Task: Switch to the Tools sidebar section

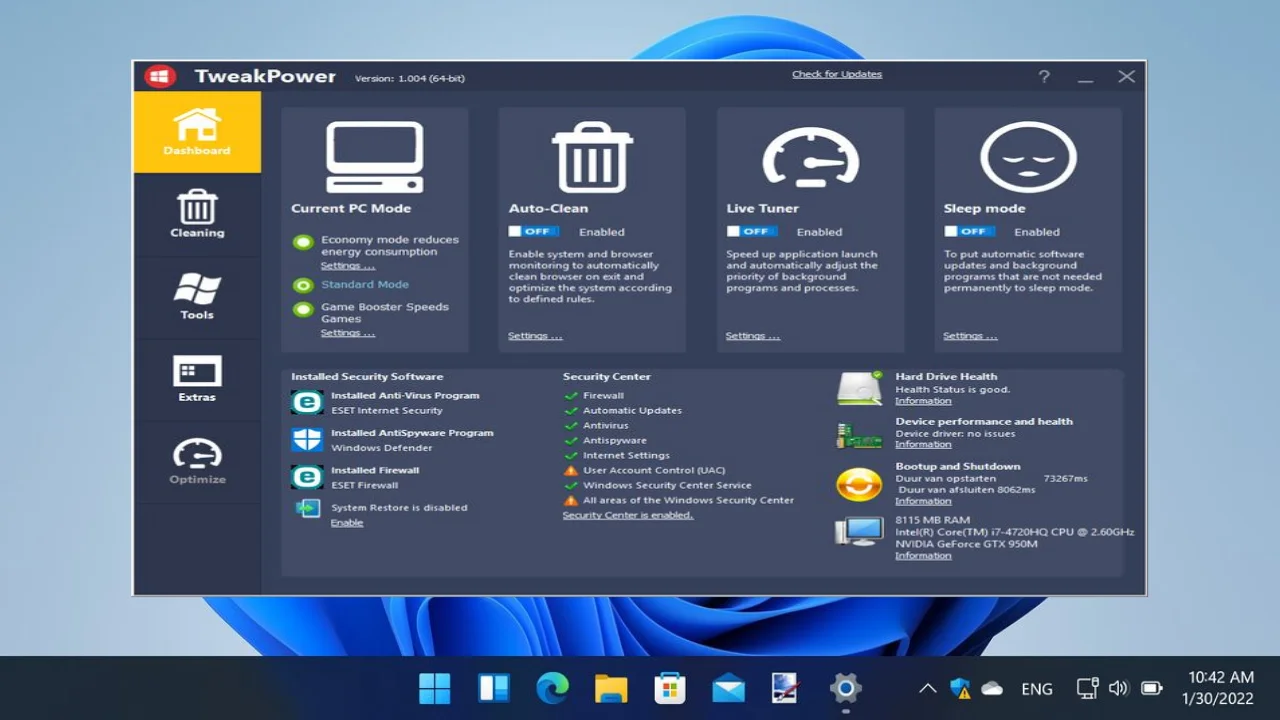Action: pyautogui.click(x=197, y=296)
